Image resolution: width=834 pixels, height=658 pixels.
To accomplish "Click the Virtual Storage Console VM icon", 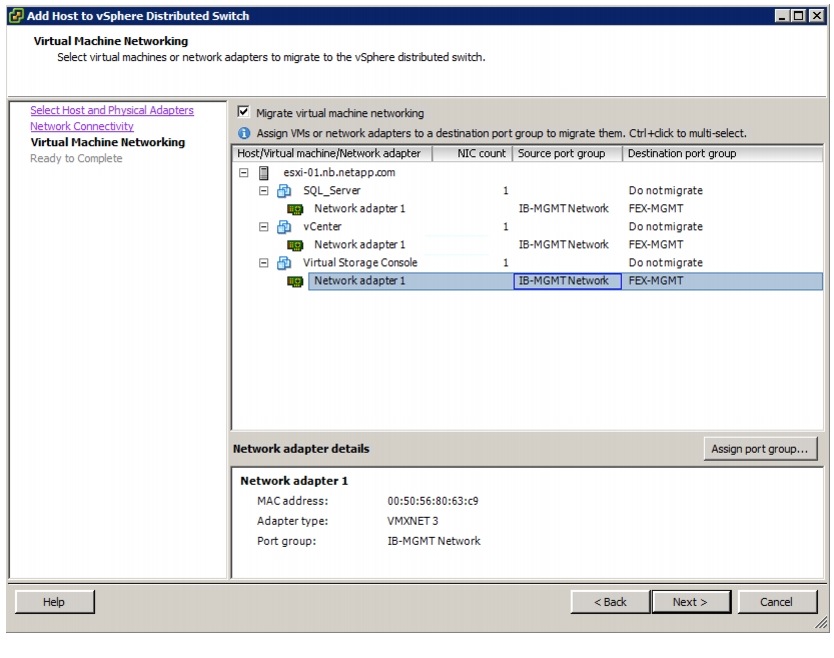I will click(283, 262).
